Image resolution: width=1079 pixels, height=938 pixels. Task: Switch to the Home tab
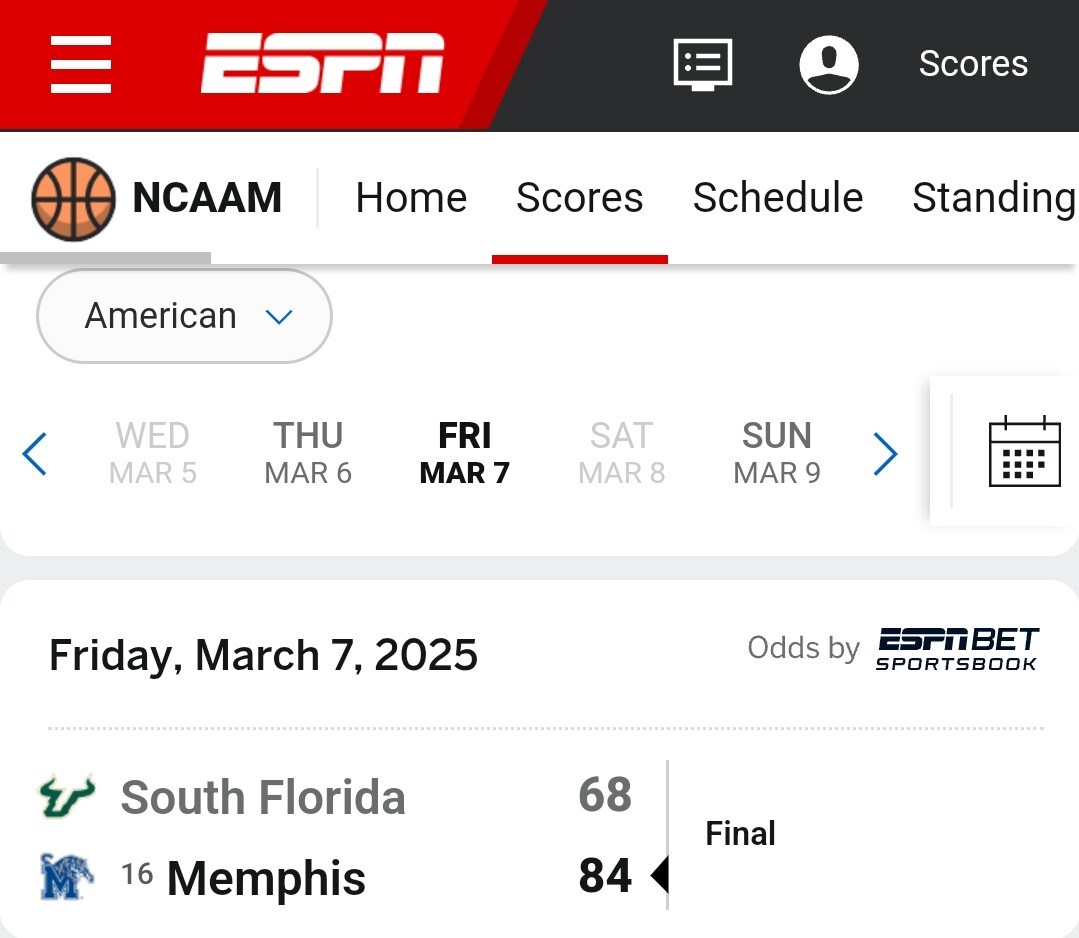[x=411, y=198]
